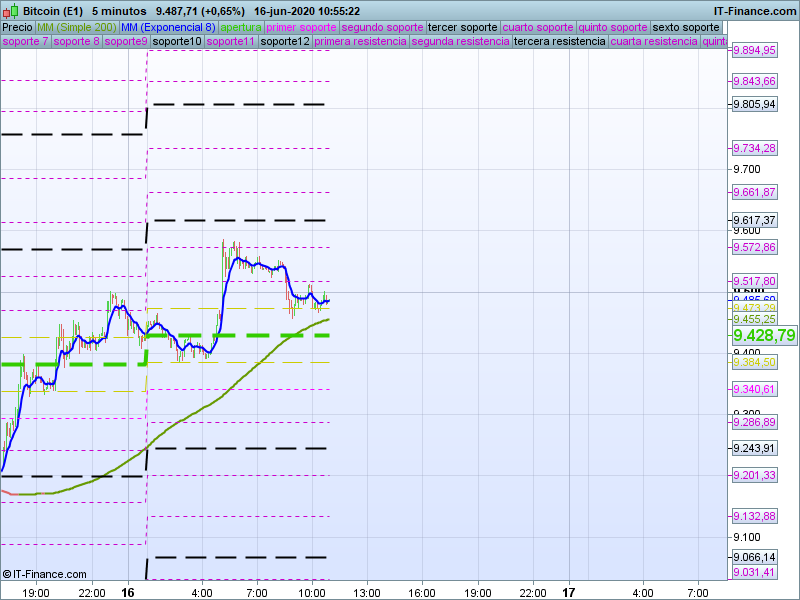Select the Precio legend label
800x600 pixels.
click(17, 27)
